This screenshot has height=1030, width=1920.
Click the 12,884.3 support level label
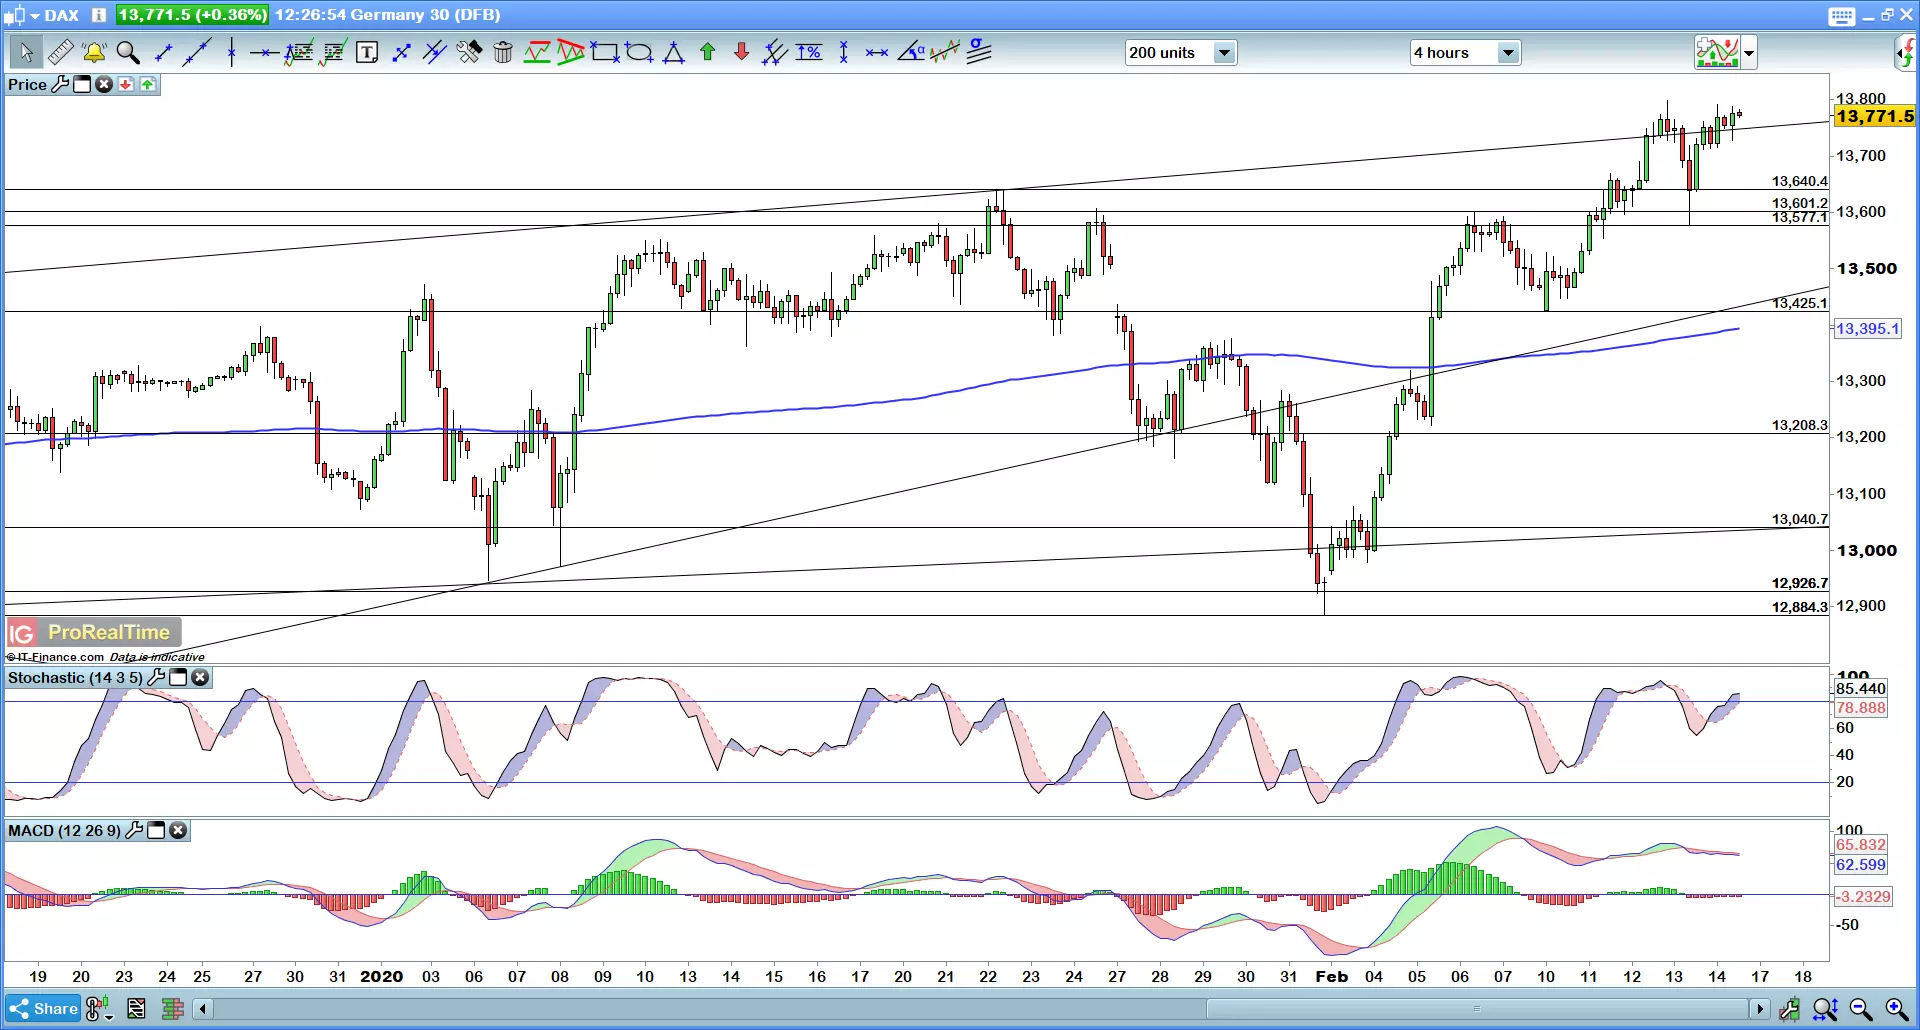(1799, 607)
